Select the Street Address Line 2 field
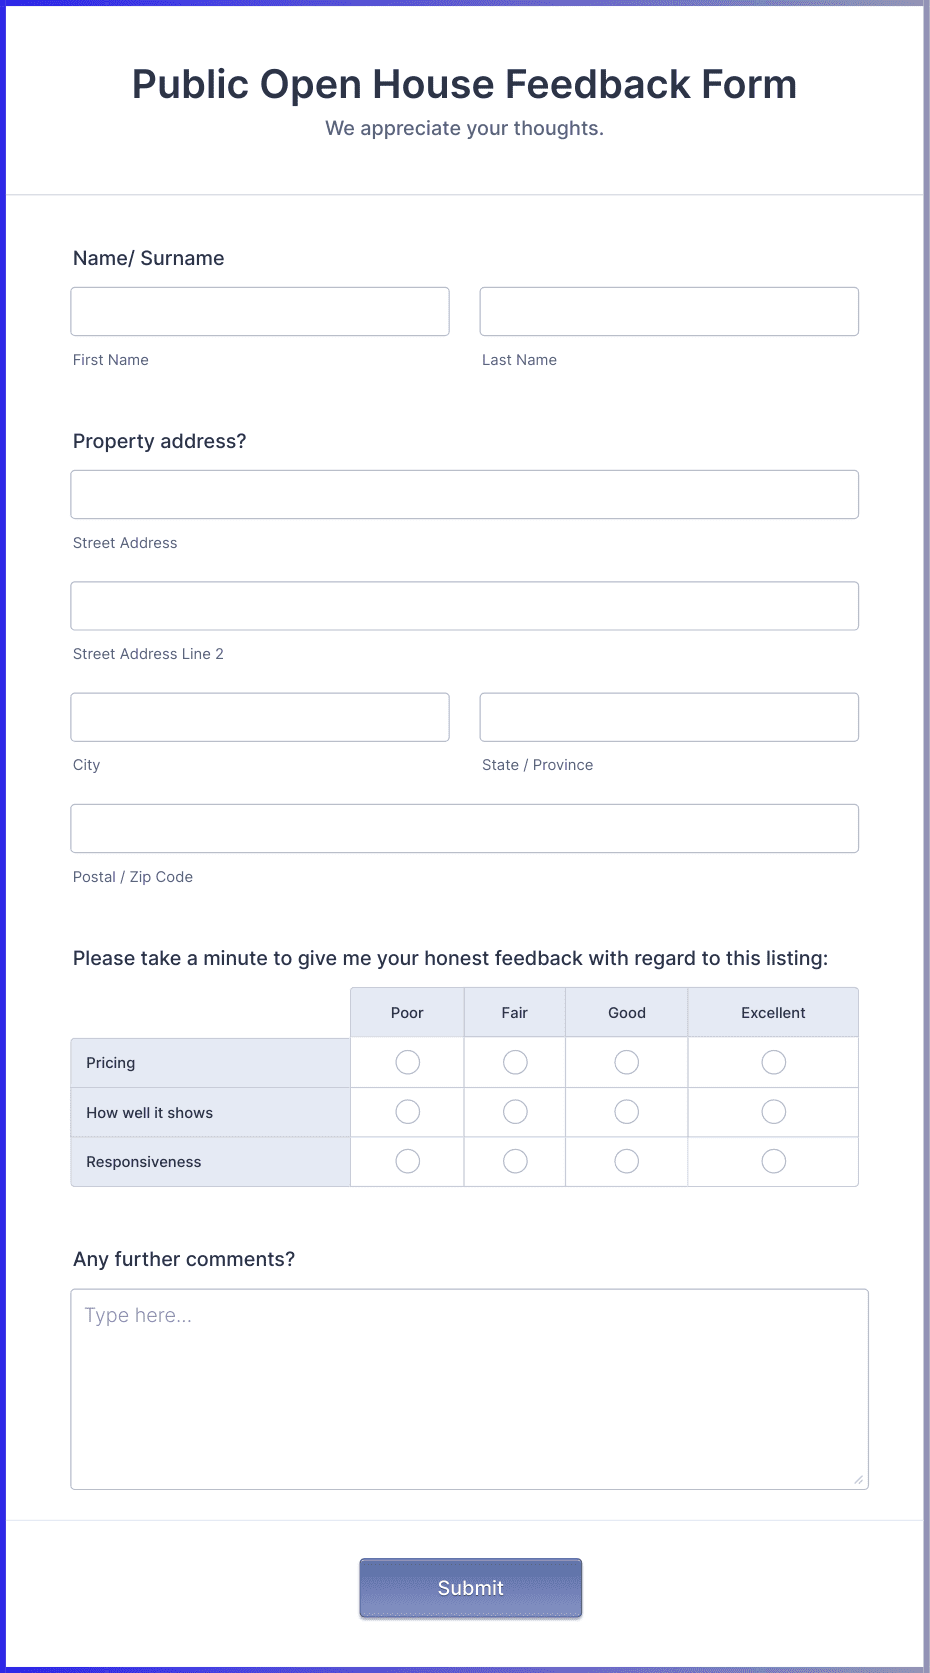This screenshot has width=930, height=1673. 465,606
